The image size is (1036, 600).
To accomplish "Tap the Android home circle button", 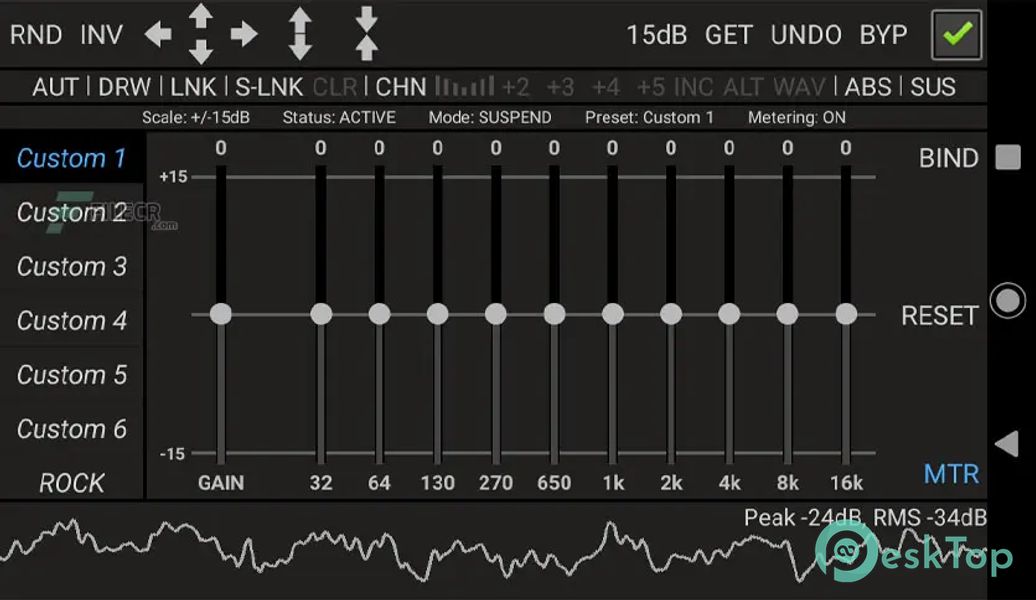I will [1008, 301].
